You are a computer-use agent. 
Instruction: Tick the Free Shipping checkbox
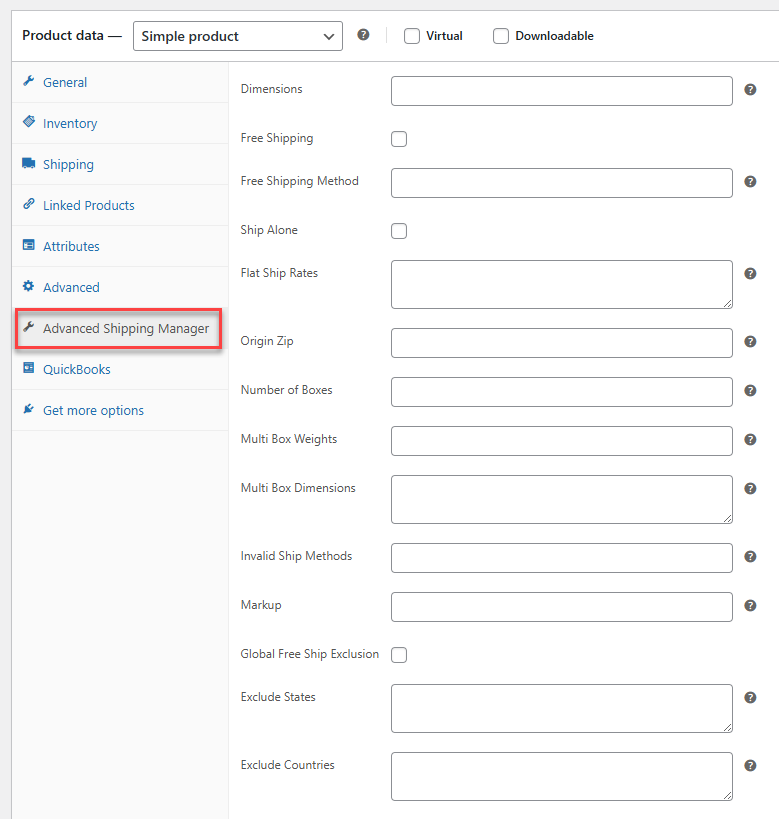click(399, 139)
